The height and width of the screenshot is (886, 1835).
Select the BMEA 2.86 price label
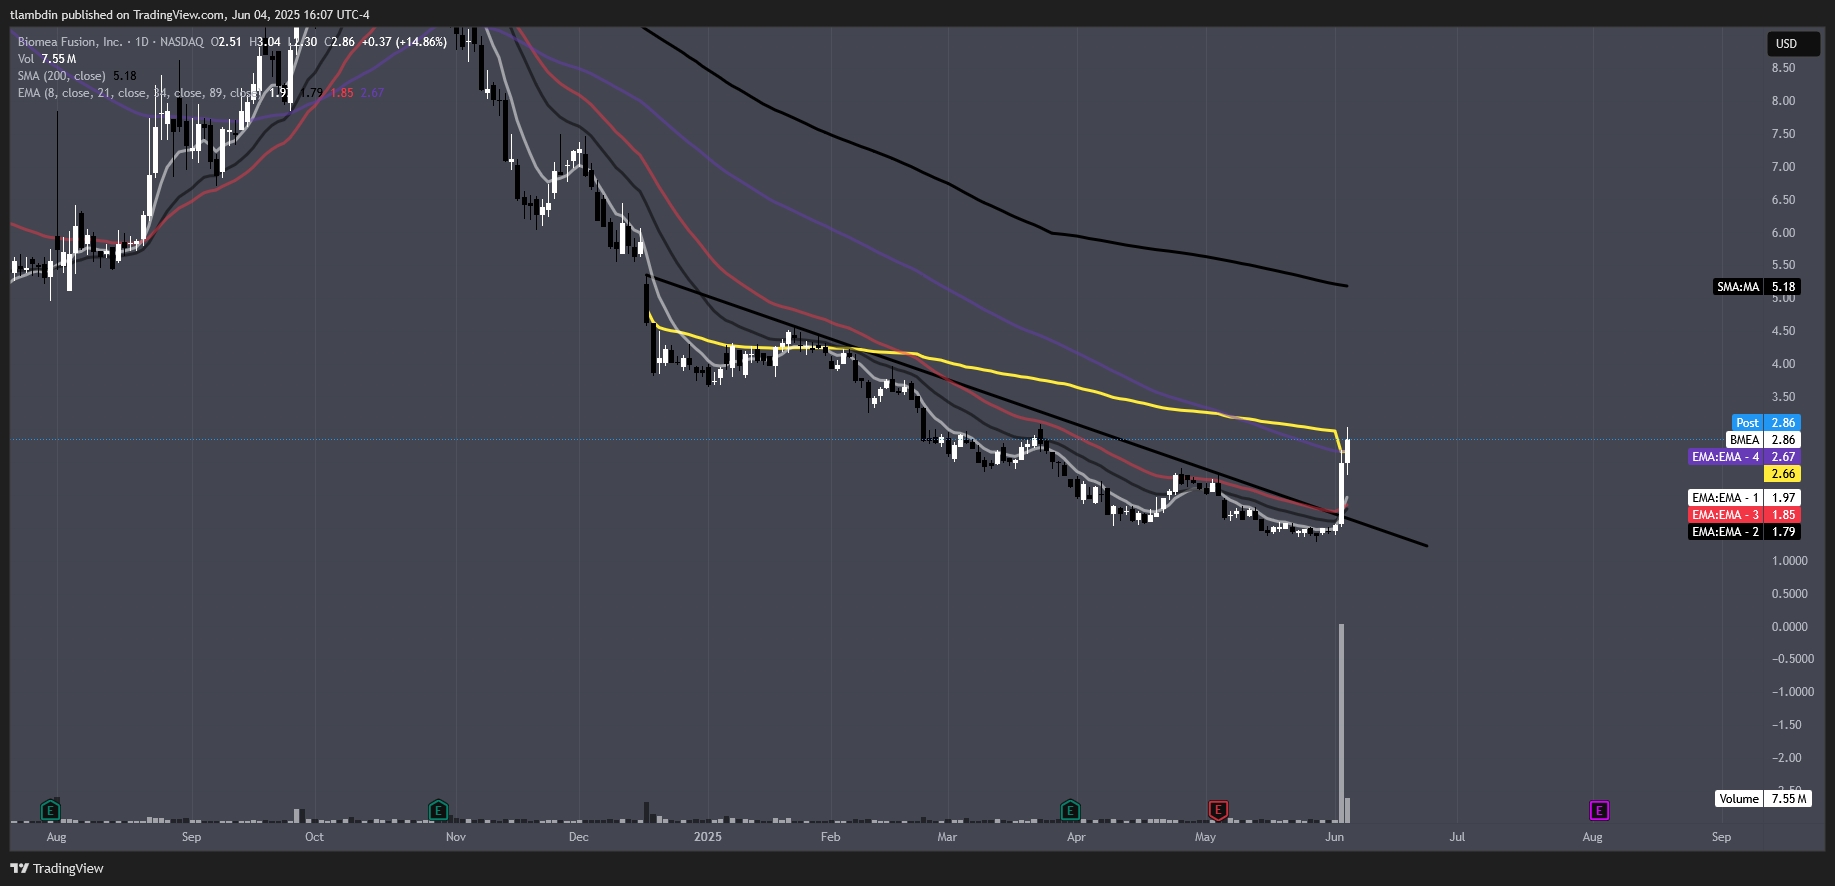click(1763, 440)
